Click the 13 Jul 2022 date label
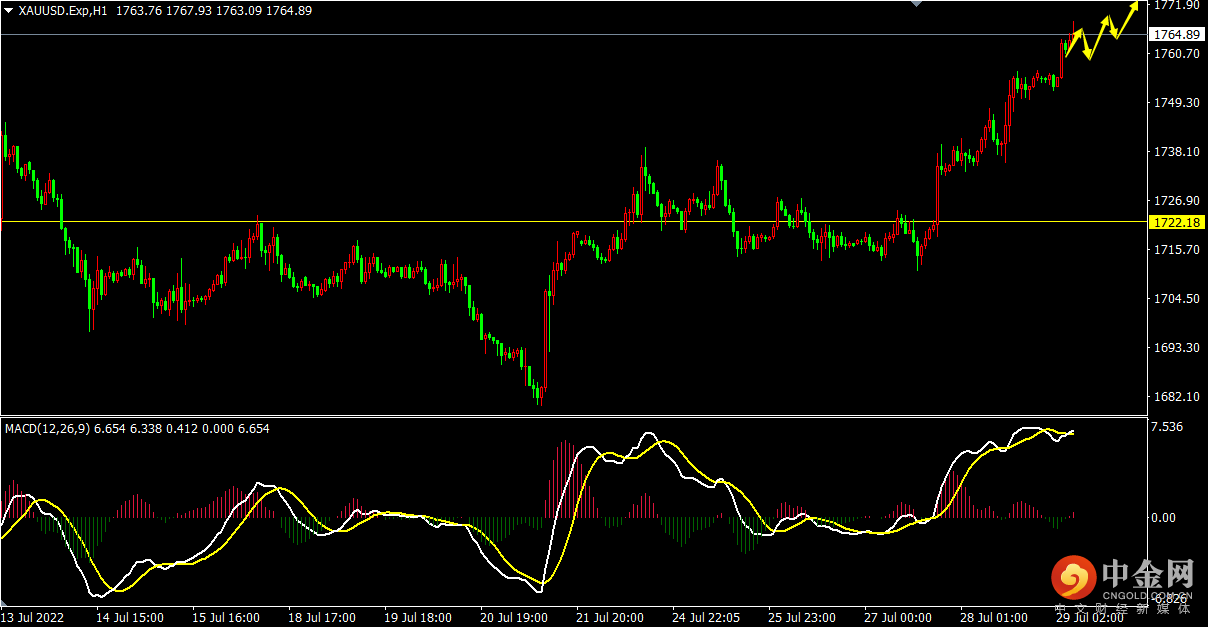The image size is (1208, 627). point(33,617)
